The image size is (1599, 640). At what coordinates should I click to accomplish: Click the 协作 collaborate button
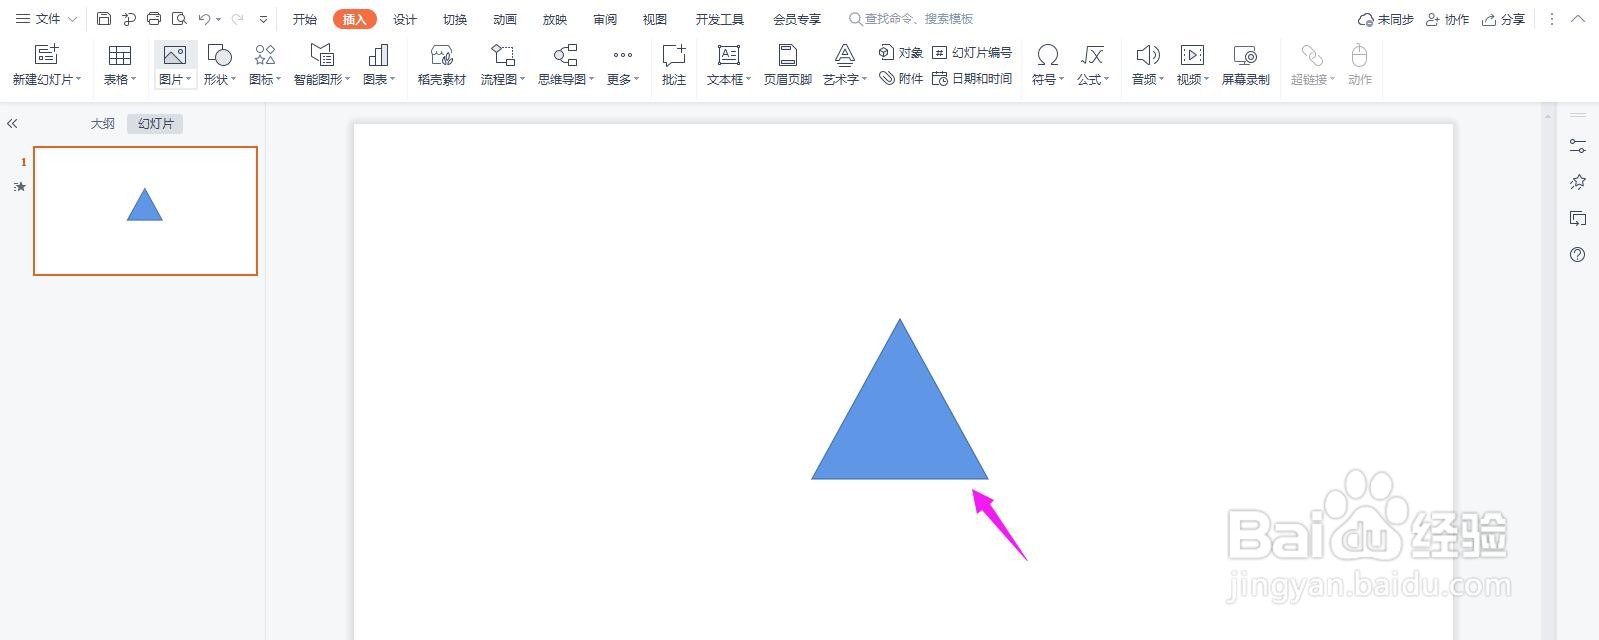pos(1448,19)
